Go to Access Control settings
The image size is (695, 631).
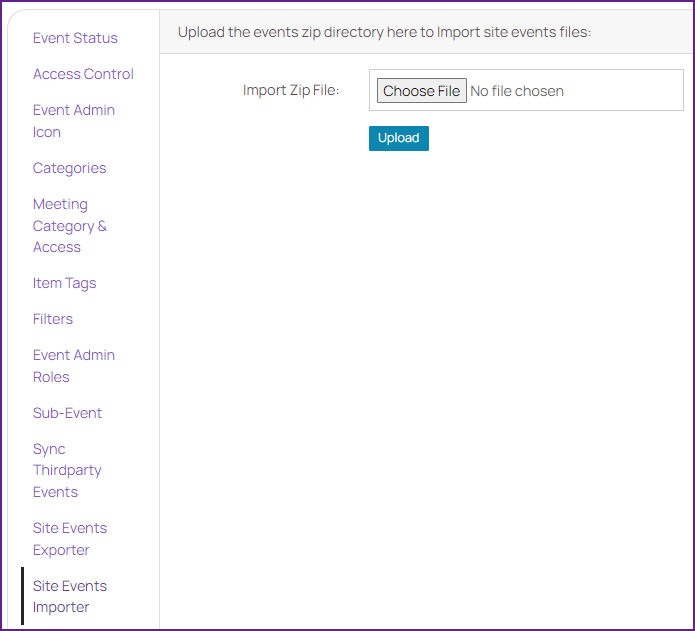(x=83, y=74)
